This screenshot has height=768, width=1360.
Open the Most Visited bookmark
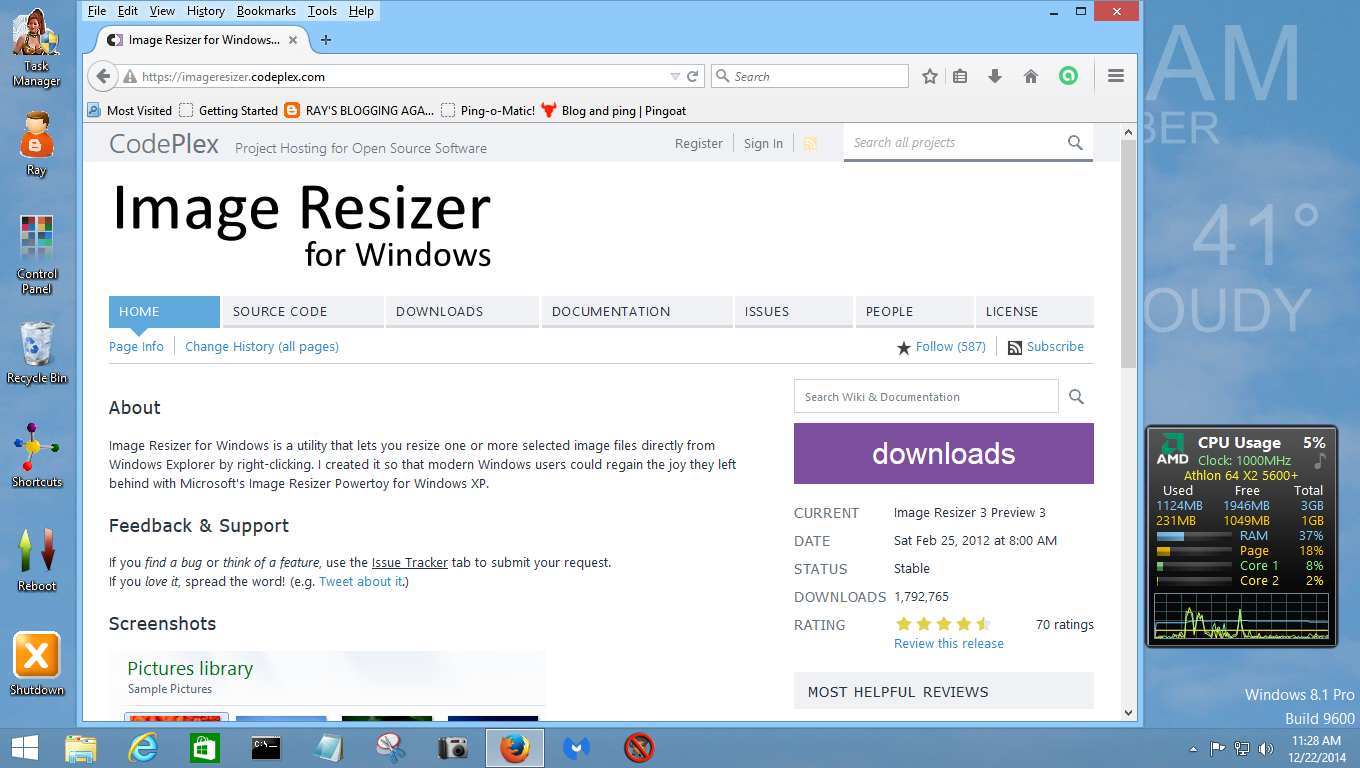(130, 110)
